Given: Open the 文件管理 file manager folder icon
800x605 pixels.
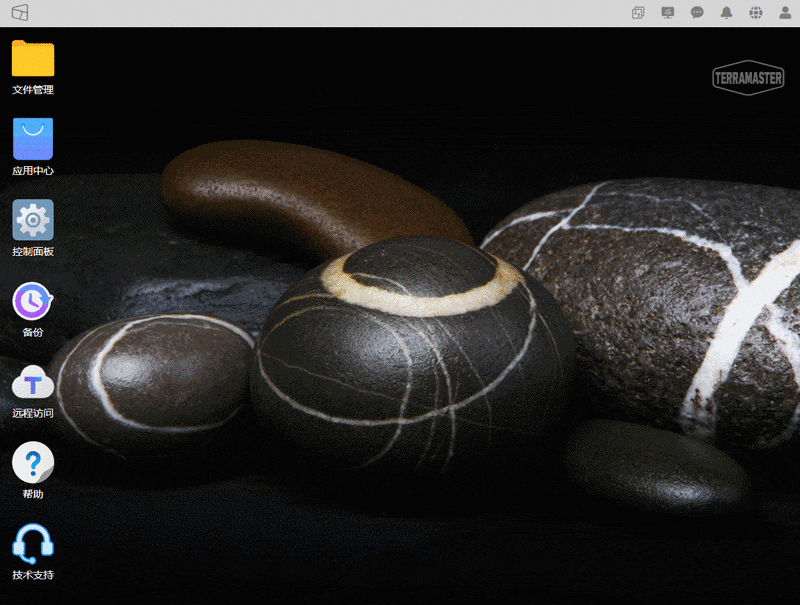Looking at the screenshot, I should click(x=33, y=59).
